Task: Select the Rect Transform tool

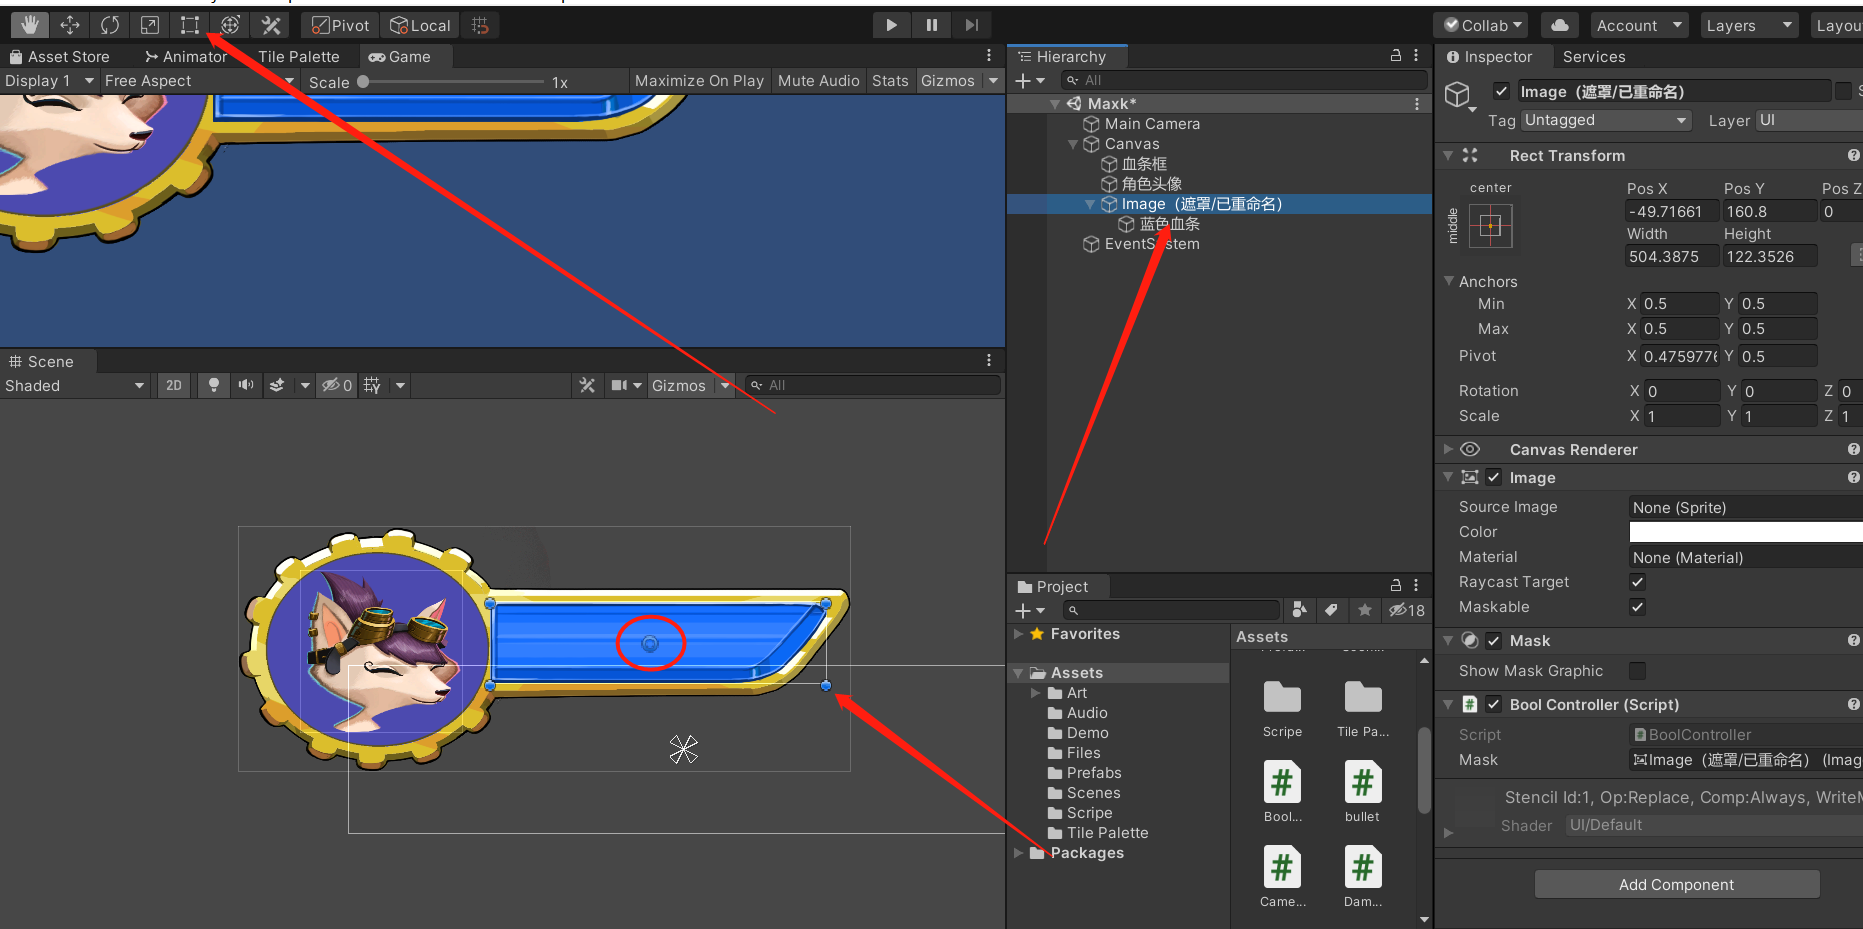Action: [x=189, y=24]
